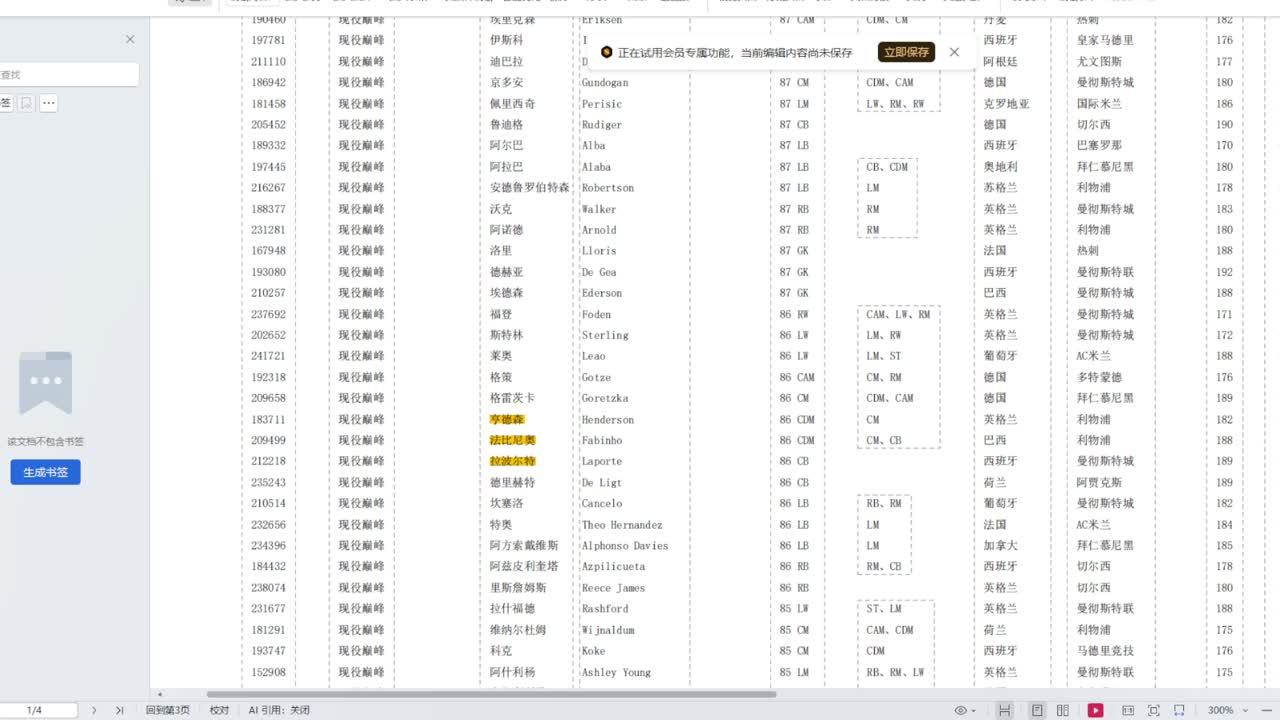Screen dimensions: 1280x720
Task: Go to next page arrow
Action: pos(94,710)
